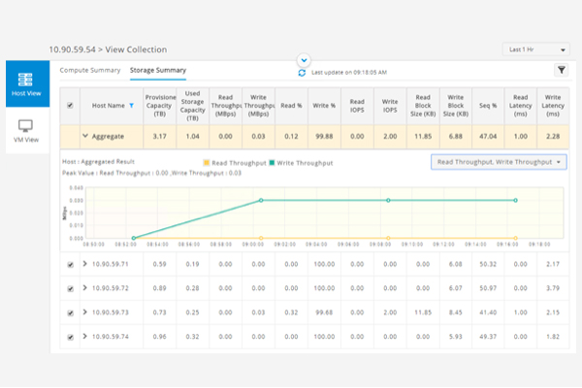The height and width of the screenshot is (388, 582).
Task: Open the filter funnel icon at top right
Action: pos(561,70)
